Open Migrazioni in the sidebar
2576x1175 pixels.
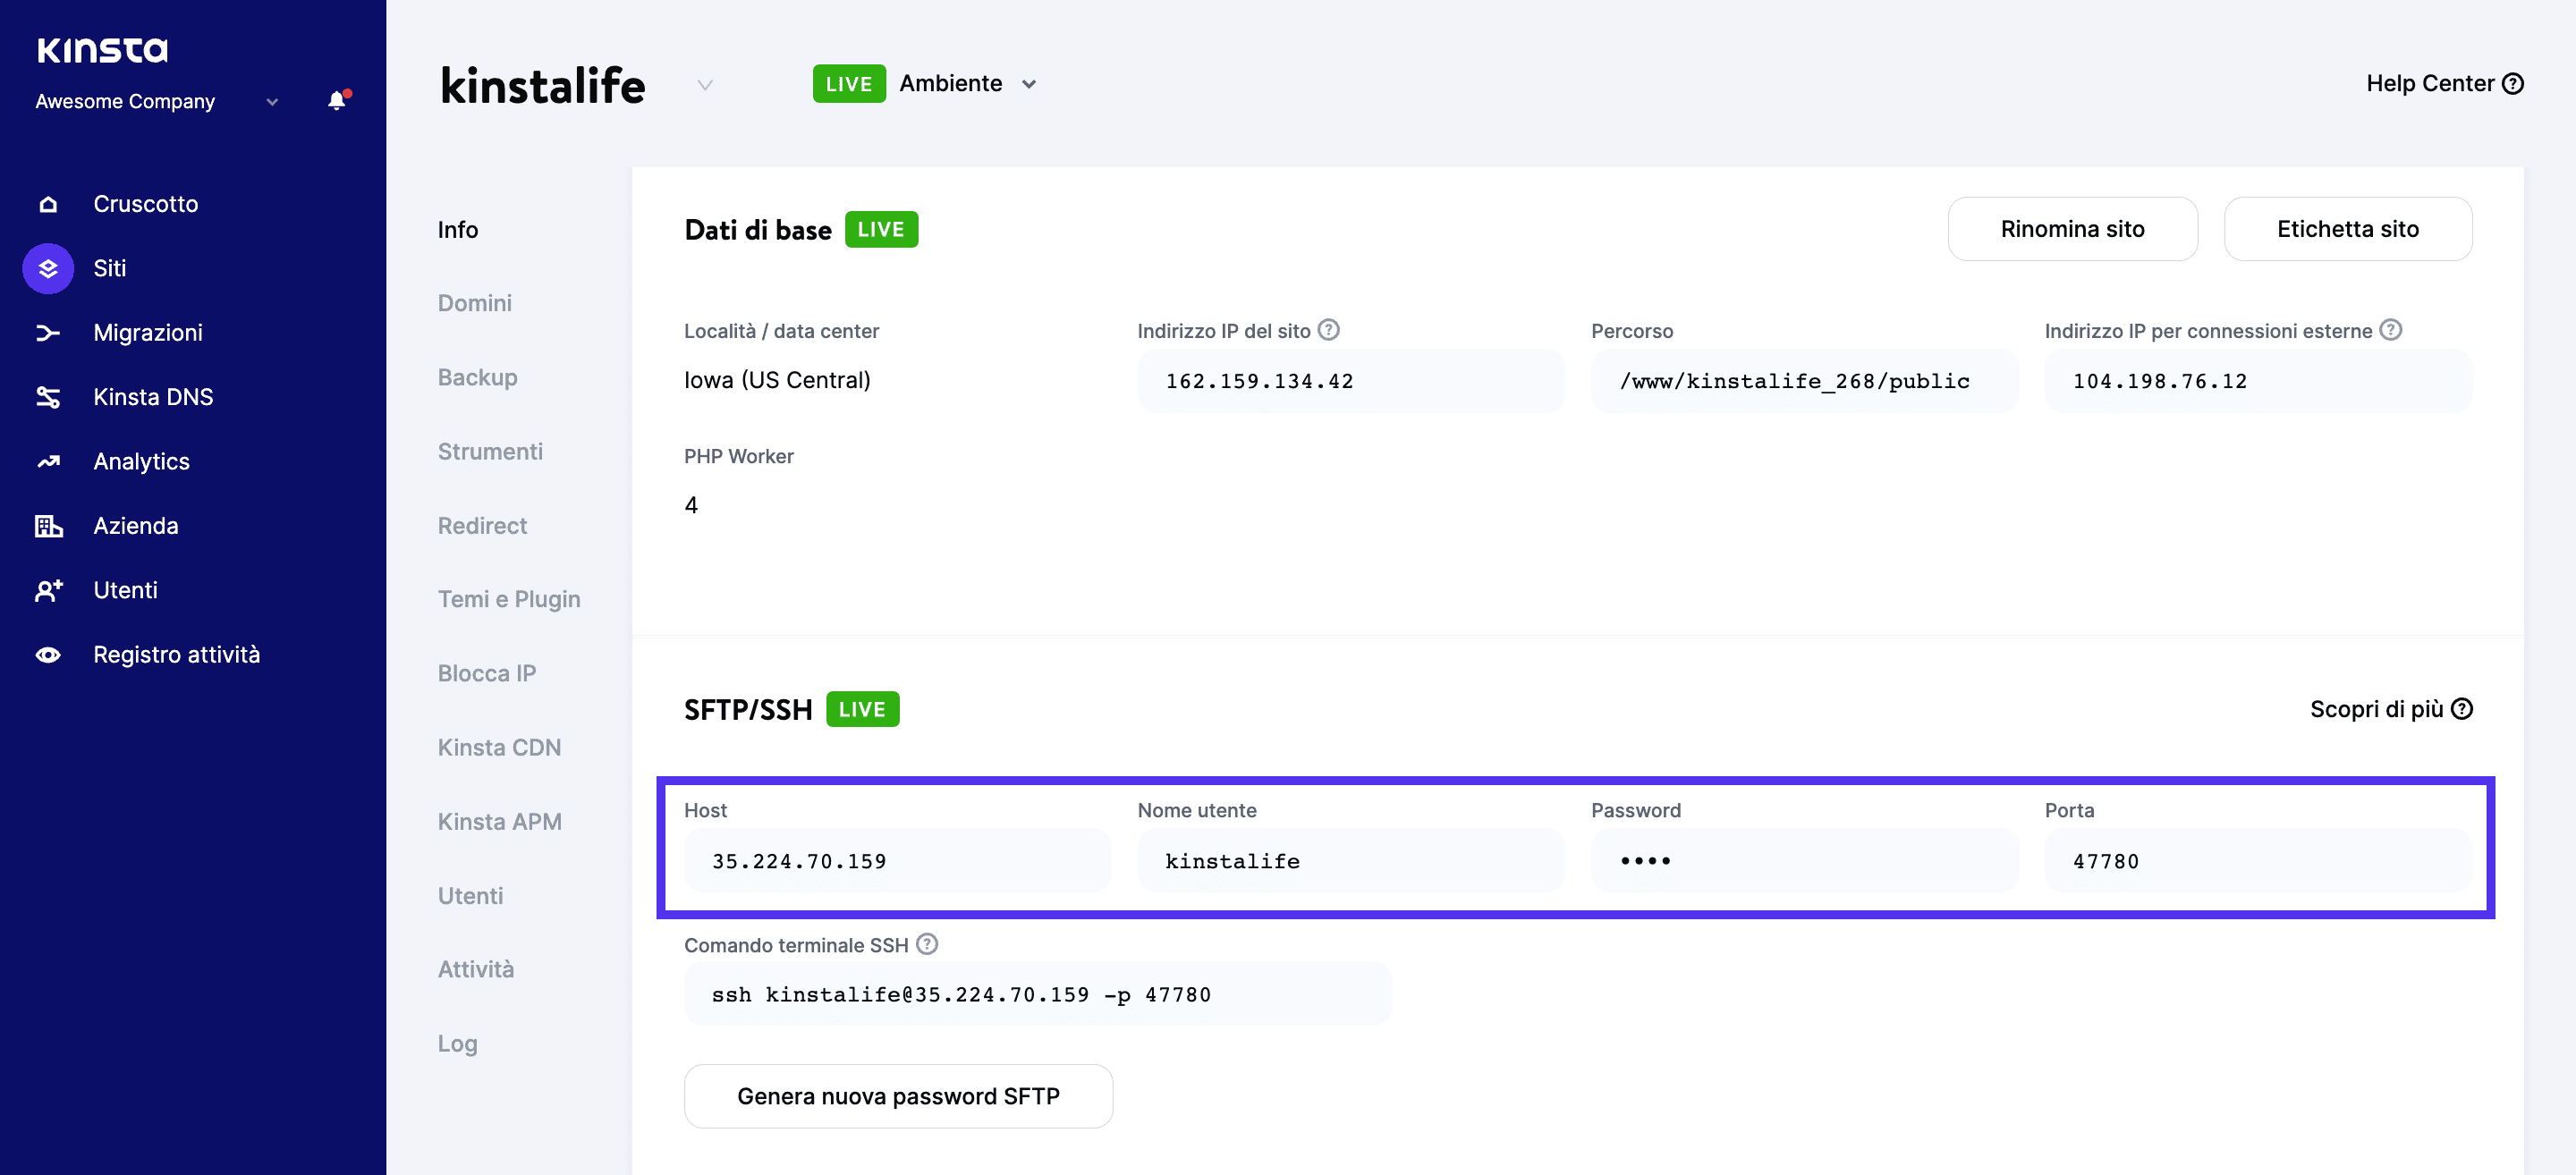(147, 333)
